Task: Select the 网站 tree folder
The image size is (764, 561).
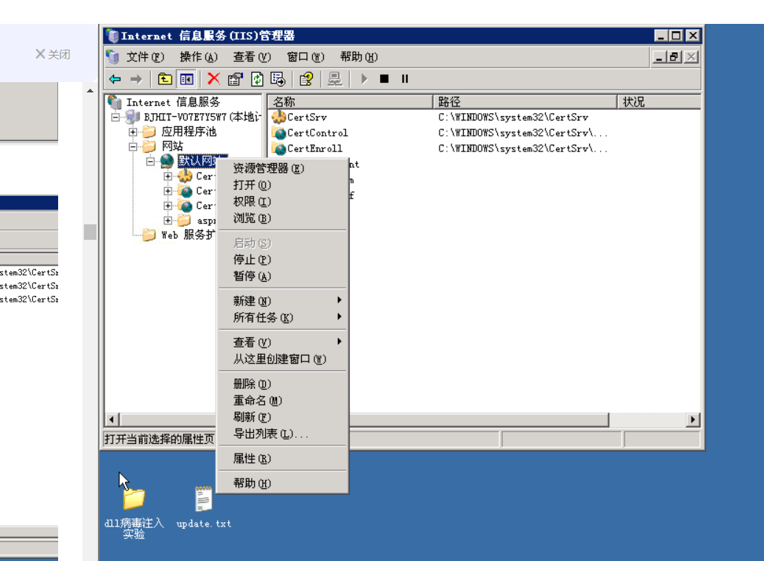Action: pyautogui.click(x=172, y=146)
